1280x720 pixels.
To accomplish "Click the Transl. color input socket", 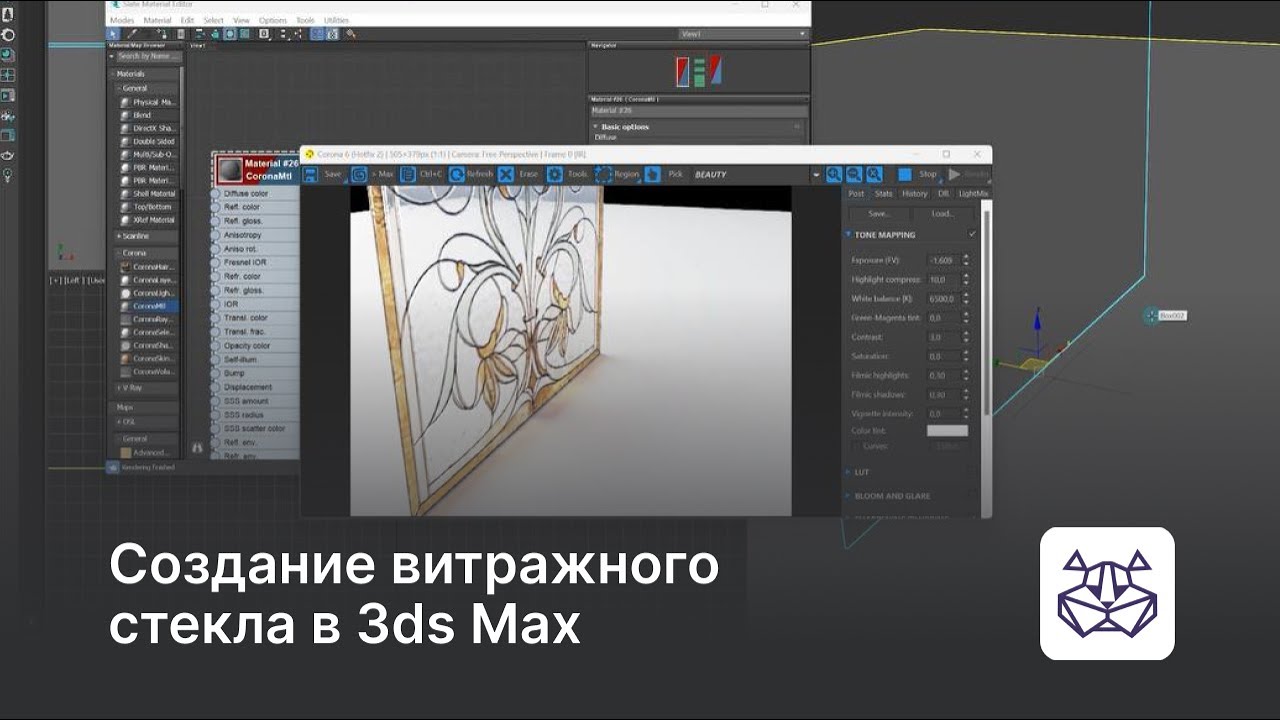I will click(216, 318).
